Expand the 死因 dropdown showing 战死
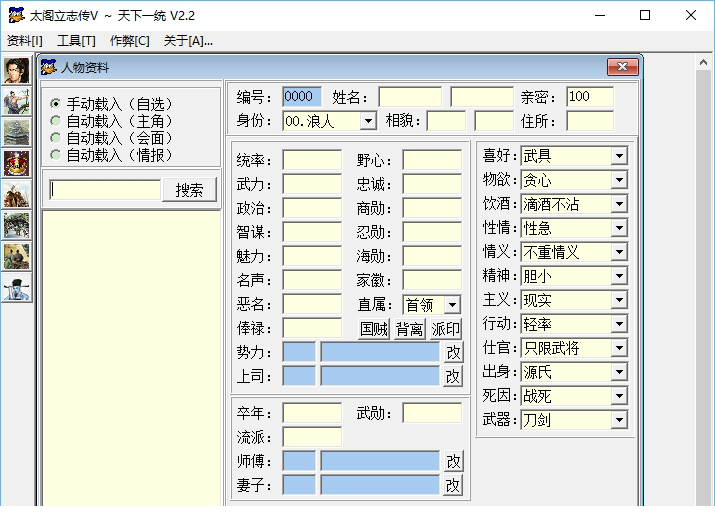 (619, 396)
